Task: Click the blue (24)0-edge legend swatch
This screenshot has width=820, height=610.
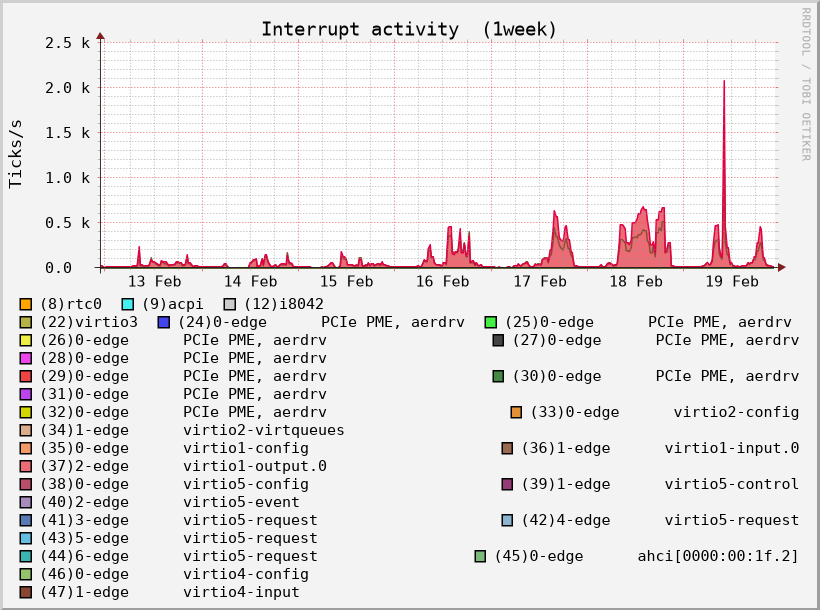Action: pos(164,322)
